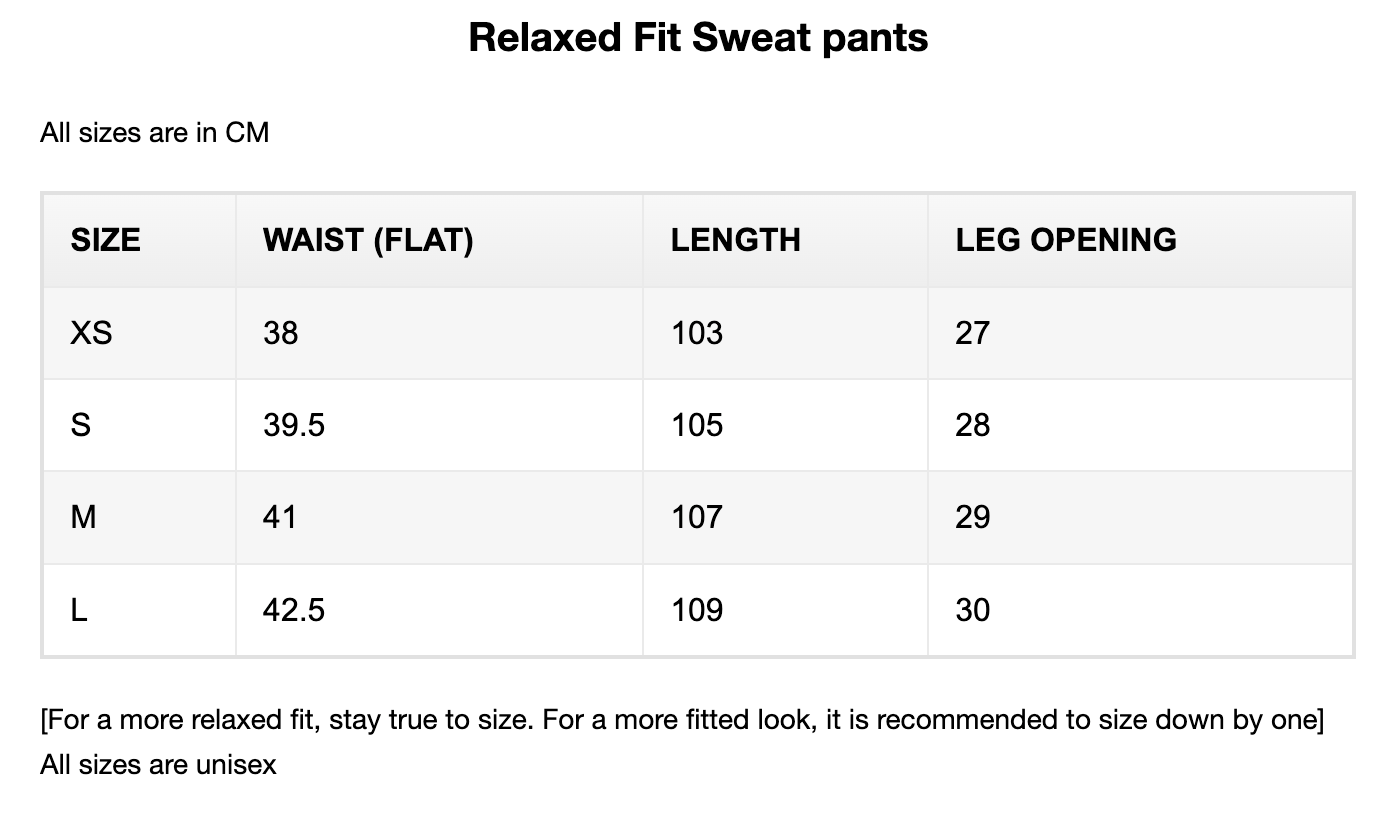This screenshot has width=1394, height=826.
Task: Click the length value 107
Action: [x=696, y=517]
